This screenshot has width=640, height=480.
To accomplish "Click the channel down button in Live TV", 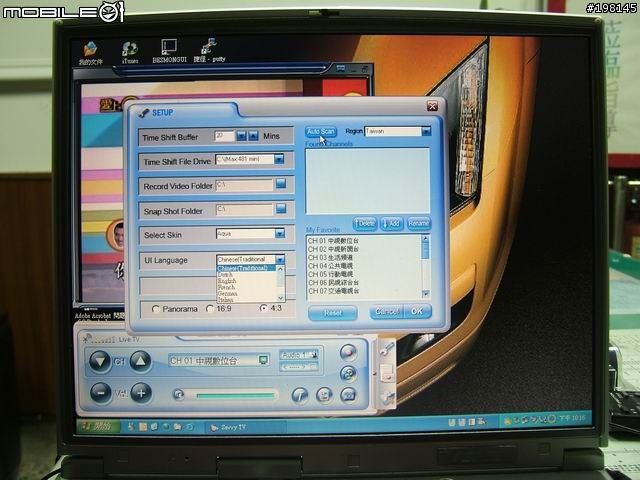I will [x=100, y=361].
